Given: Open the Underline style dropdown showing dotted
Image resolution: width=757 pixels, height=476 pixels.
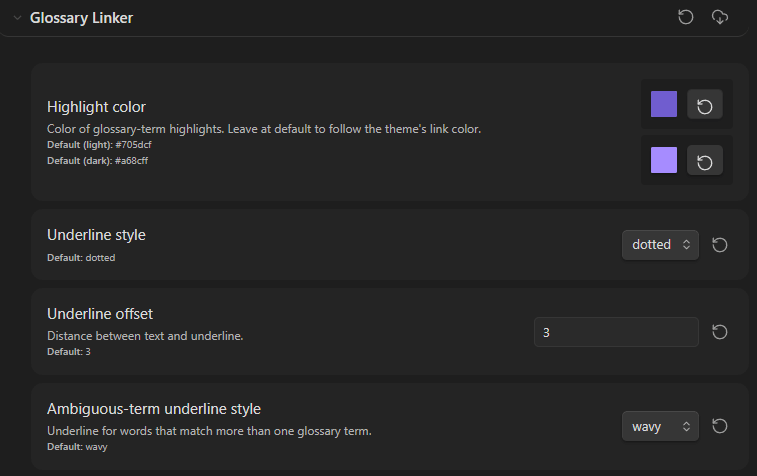Looking at the screenshot, I should point(660,245).
